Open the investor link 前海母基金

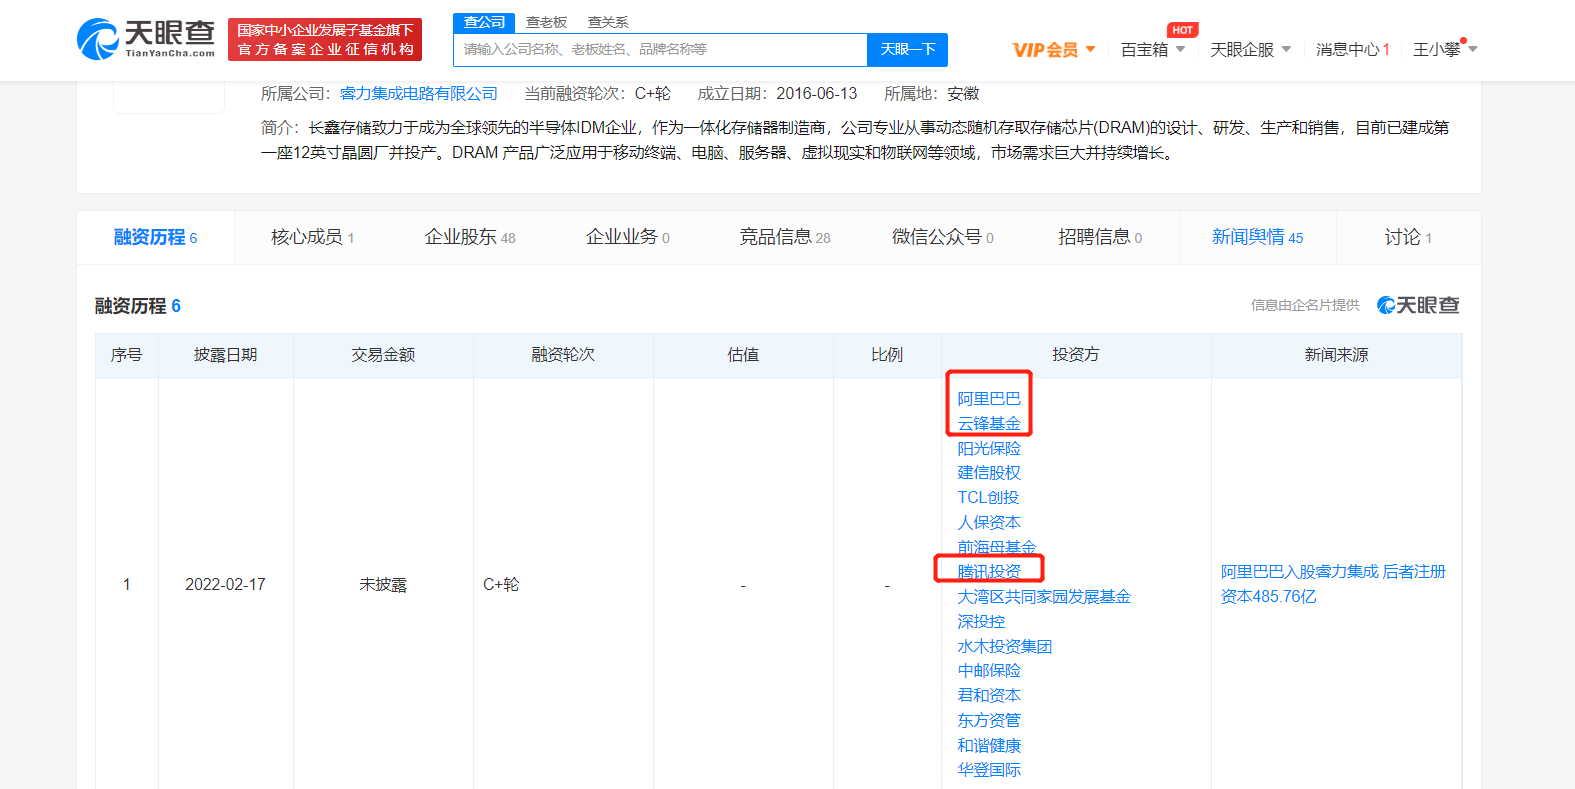pyautogui.click(x=997, y=547)
